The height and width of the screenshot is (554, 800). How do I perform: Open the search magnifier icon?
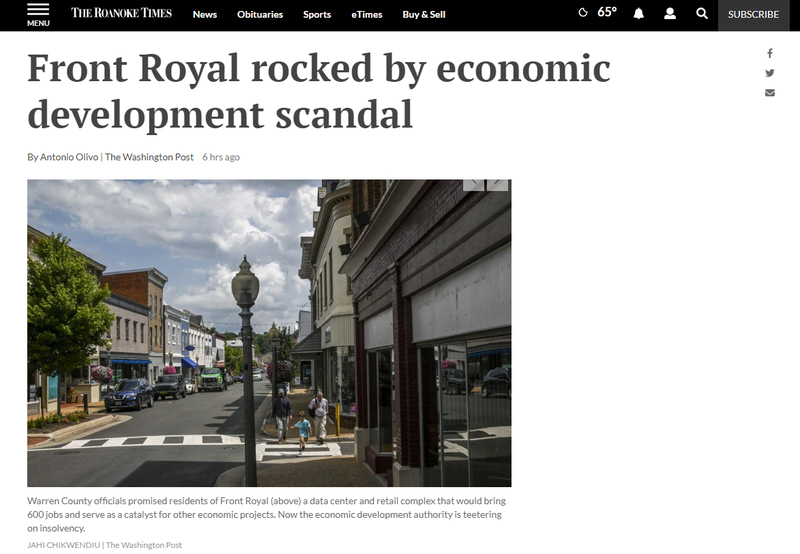pos(702,14)
